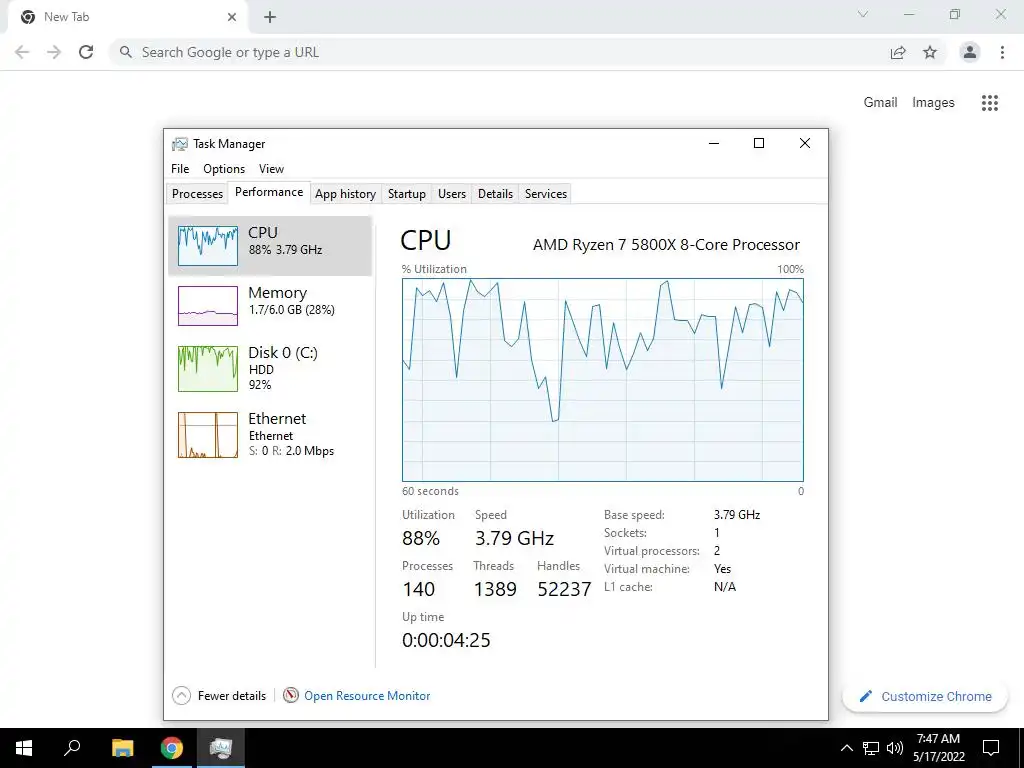Minimize the Task Manager window
Screen dimensions: 1024x768
(714, 144)
